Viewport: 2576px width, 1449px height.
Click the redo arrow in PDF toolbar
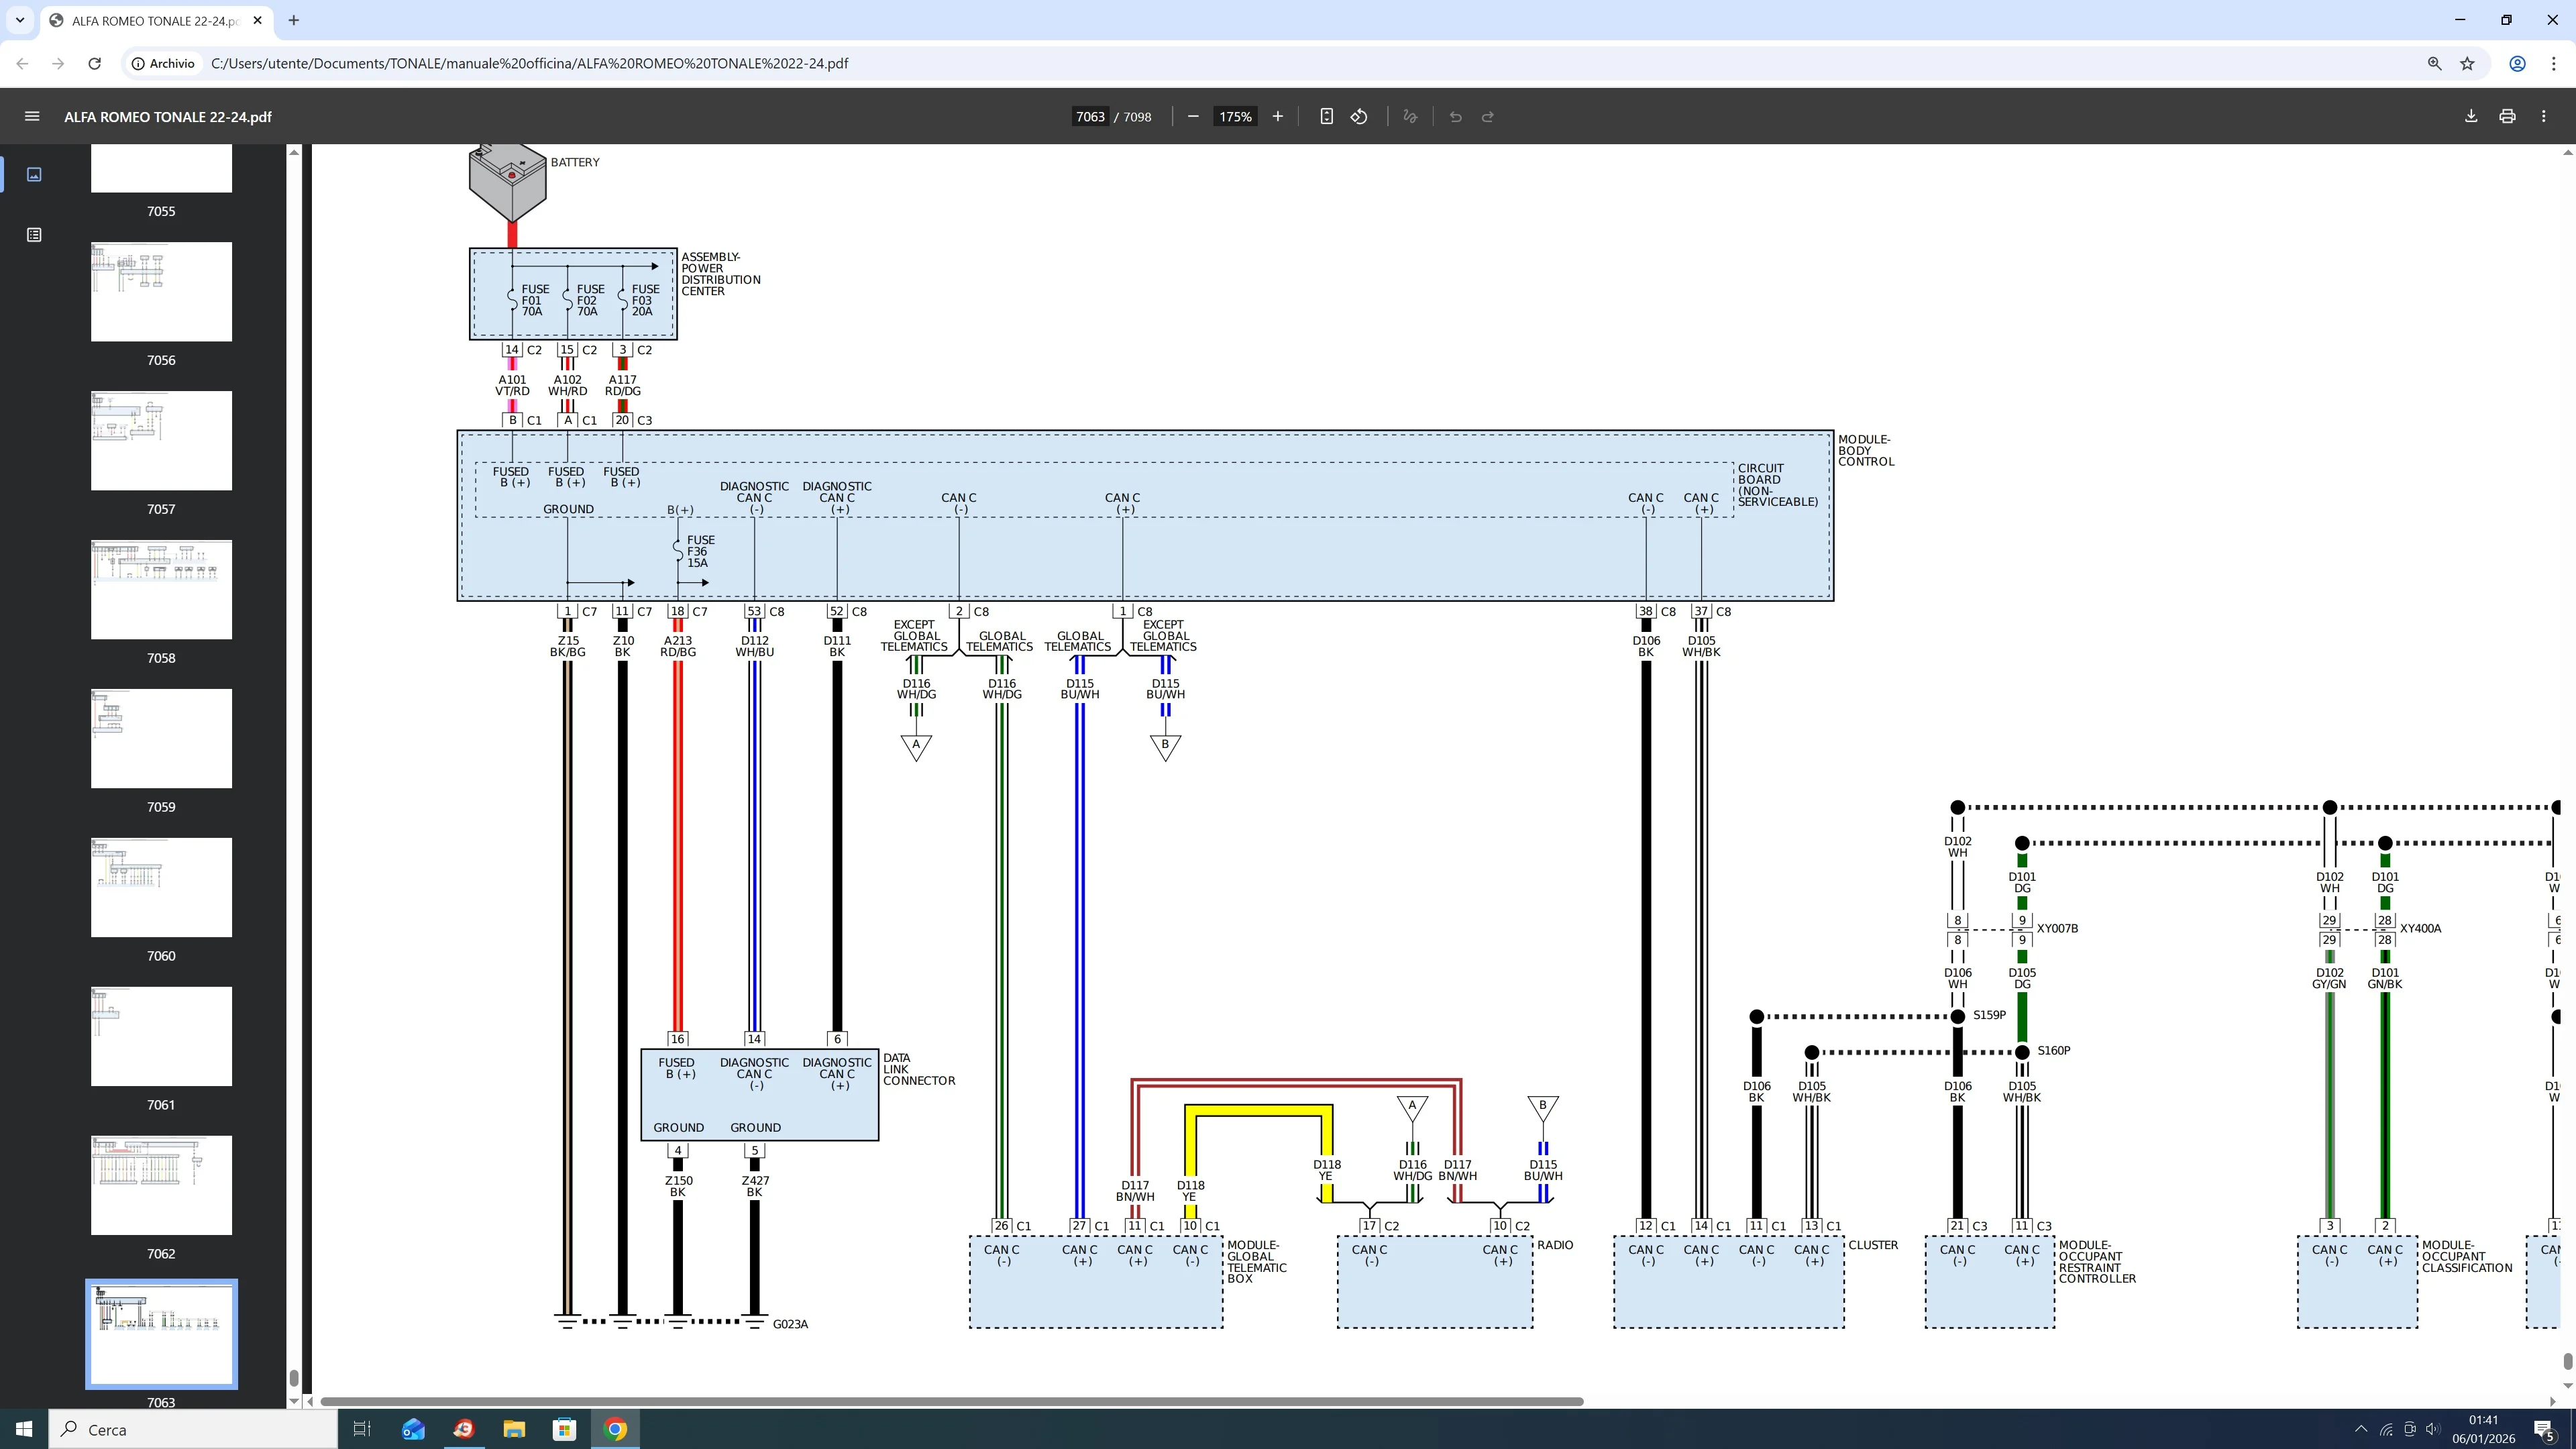1488,117
